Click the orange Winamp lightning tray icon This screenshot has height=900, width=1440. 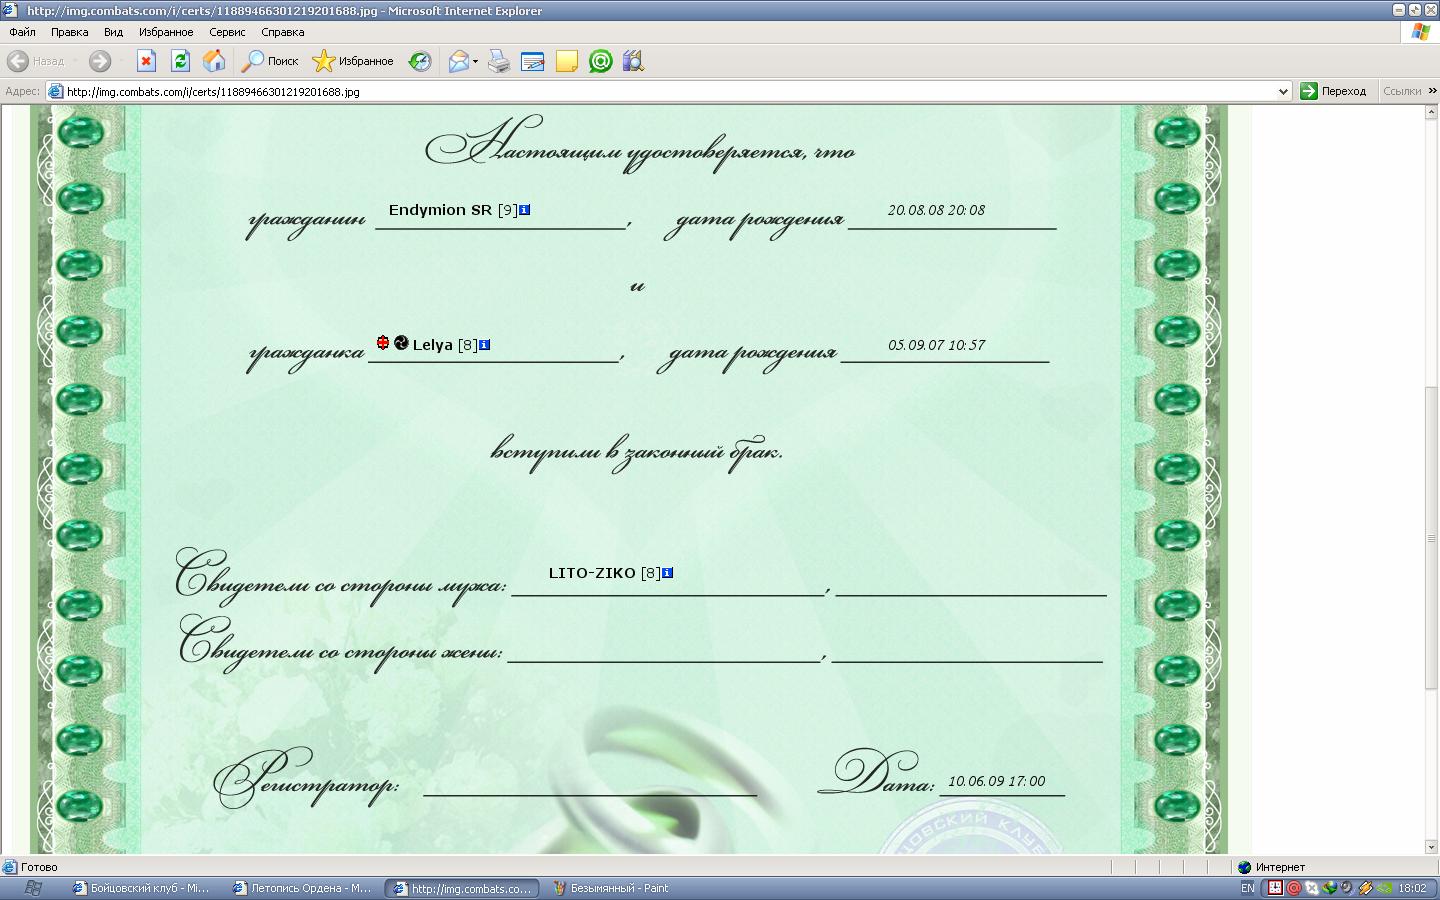click(x=1365, y=888)
